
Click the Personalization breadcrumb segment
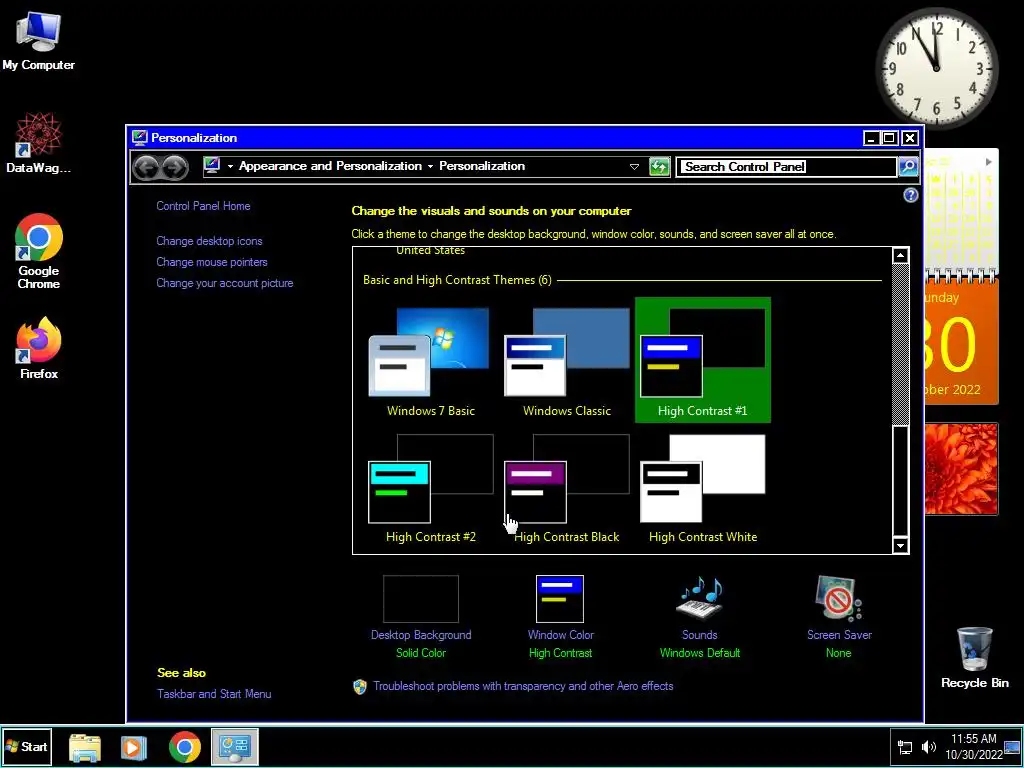482,166
